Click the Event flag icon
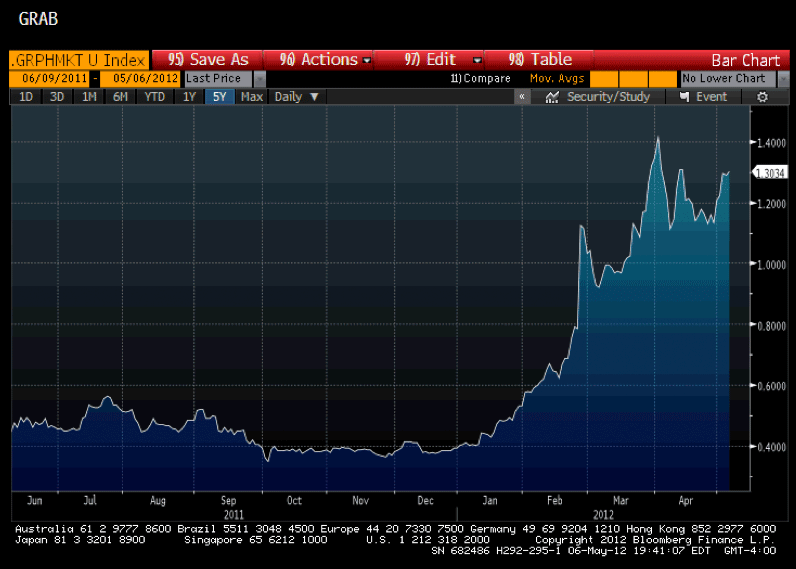The height and width of the screenshot is (569, 796). pos(685,97)
